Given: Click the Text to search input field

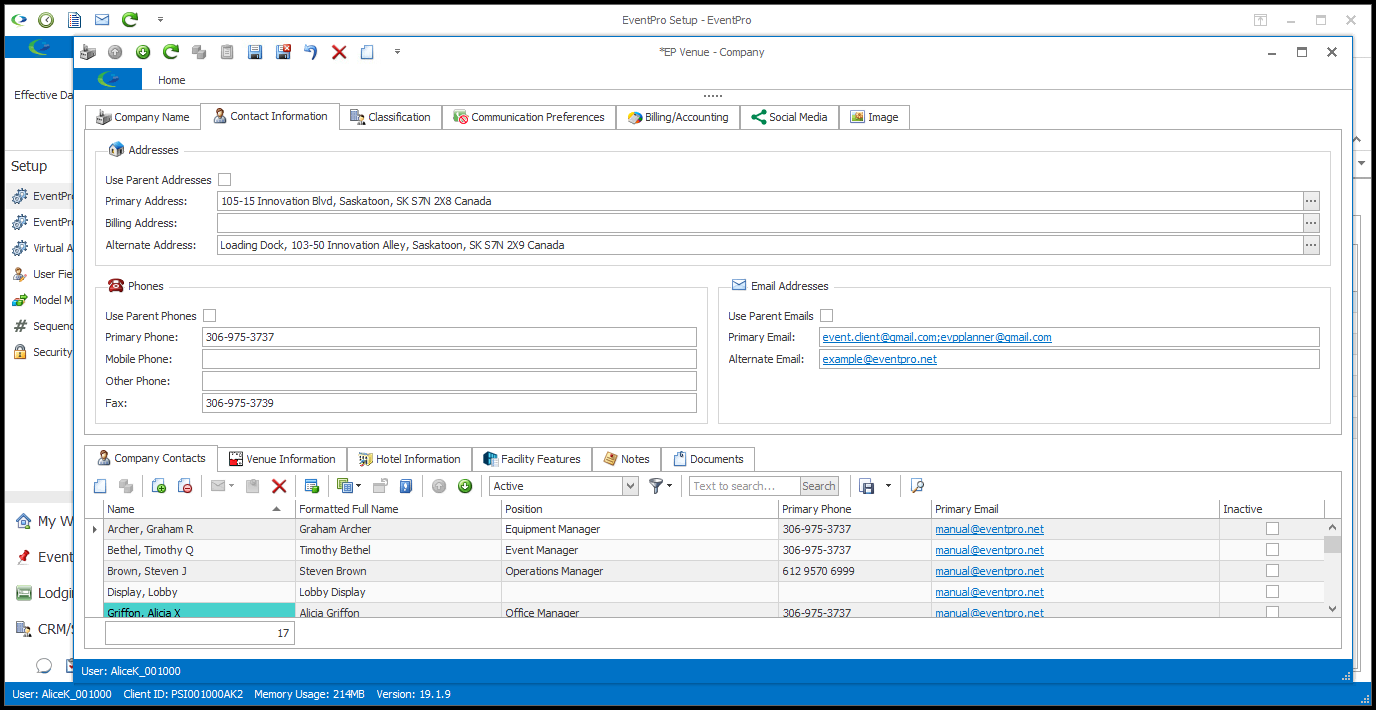Looking at the screenshot, I should (745, 486).
